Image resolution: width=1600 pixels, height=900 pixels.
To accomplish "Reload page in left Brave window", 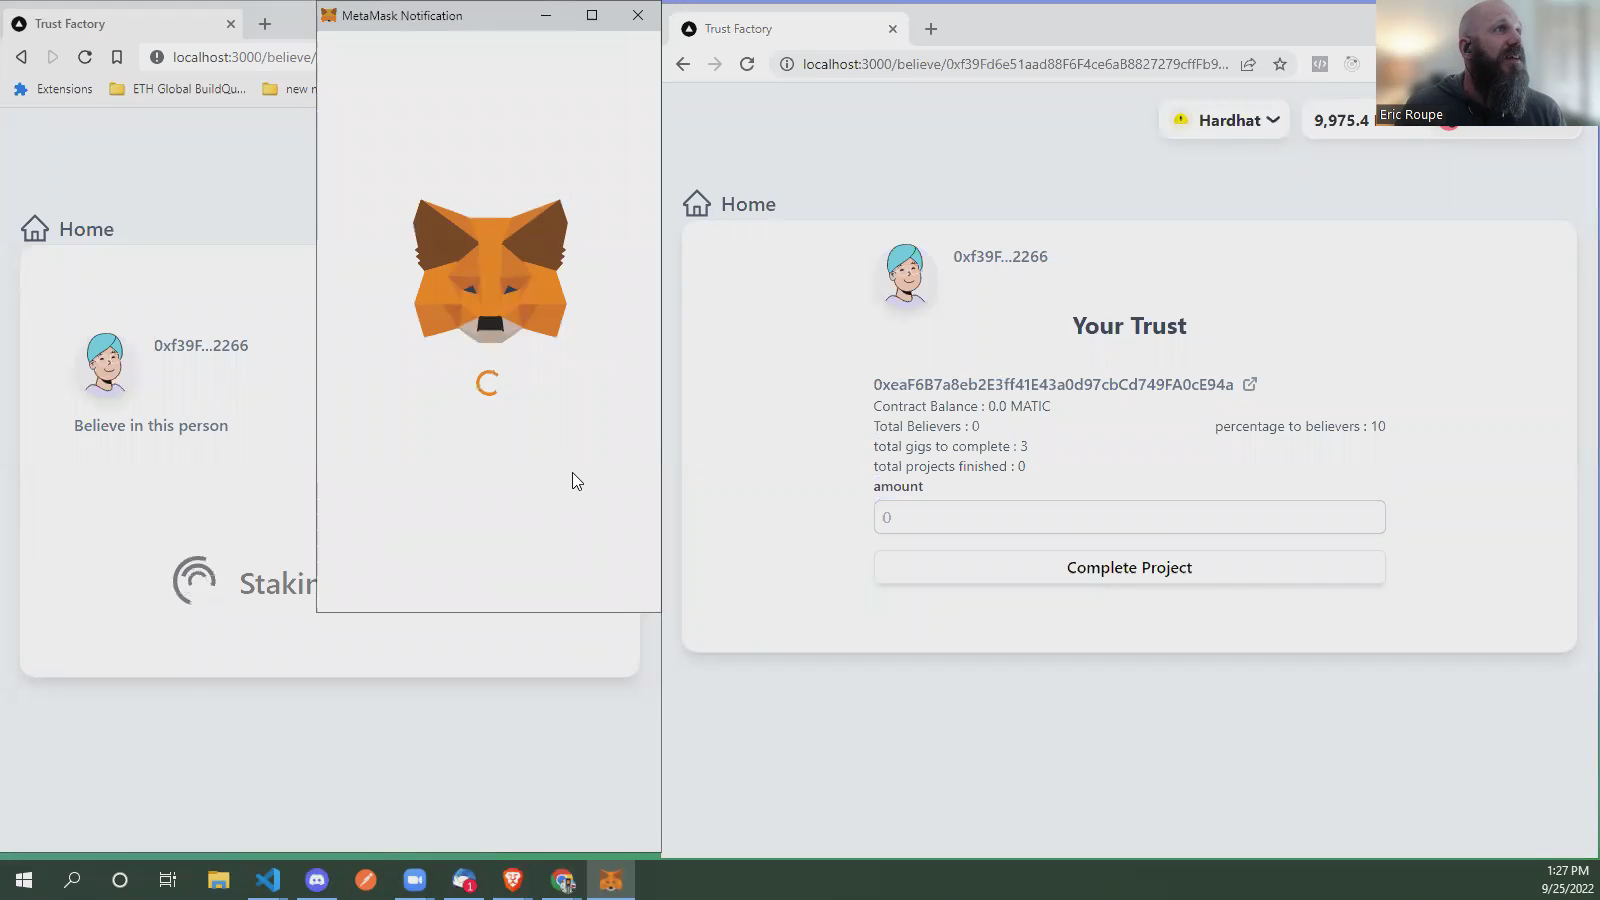I will [85, 57].
